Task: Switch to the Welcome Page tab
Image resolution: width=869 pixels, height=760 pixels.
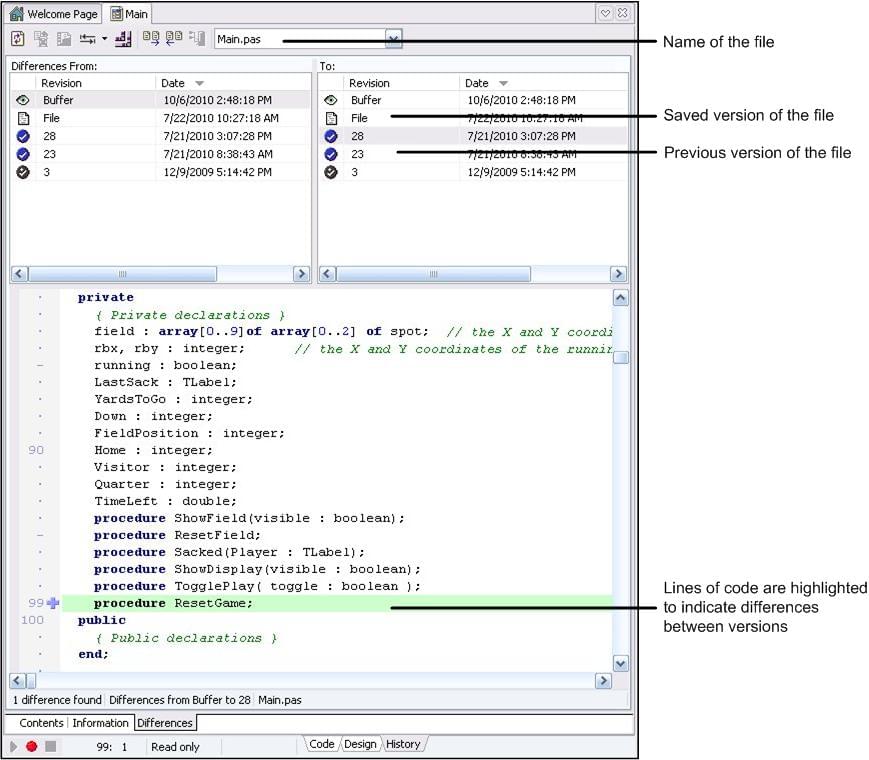Action: [54, 14]
